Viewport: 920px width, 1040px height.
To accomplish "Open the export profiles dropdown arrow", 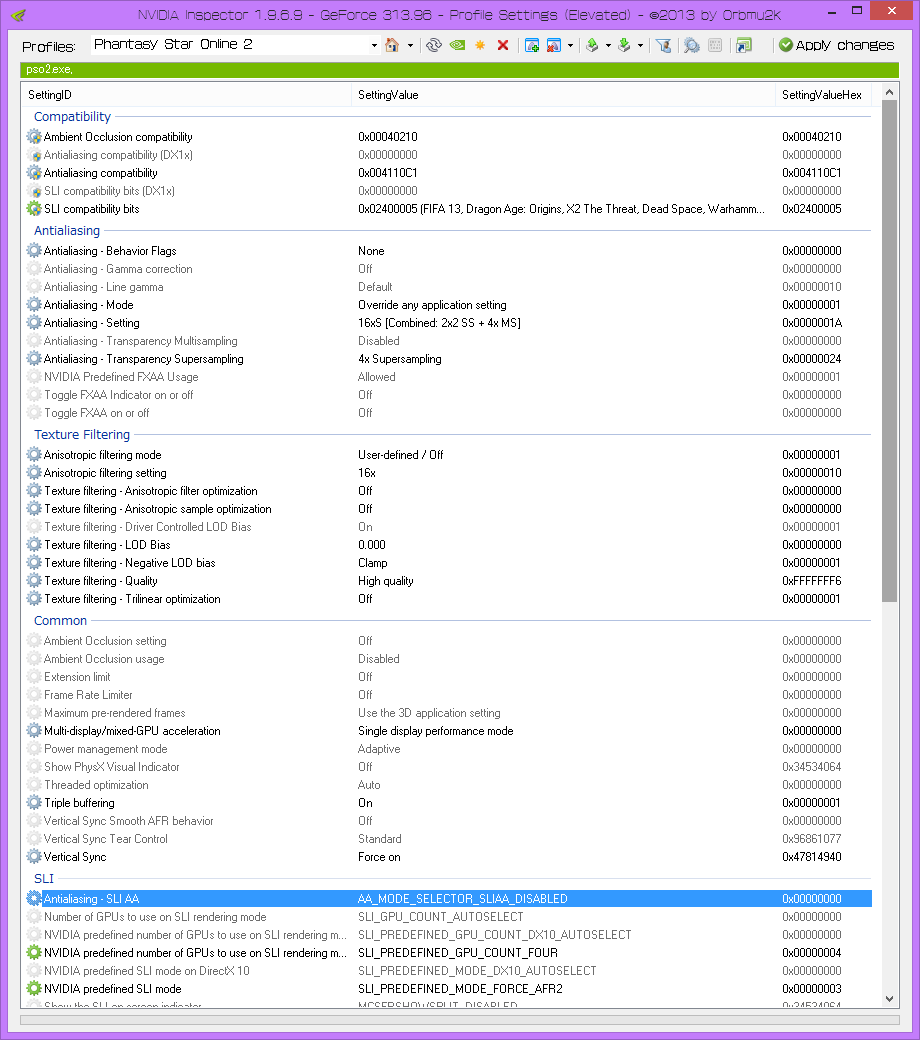I will (608, 46).
